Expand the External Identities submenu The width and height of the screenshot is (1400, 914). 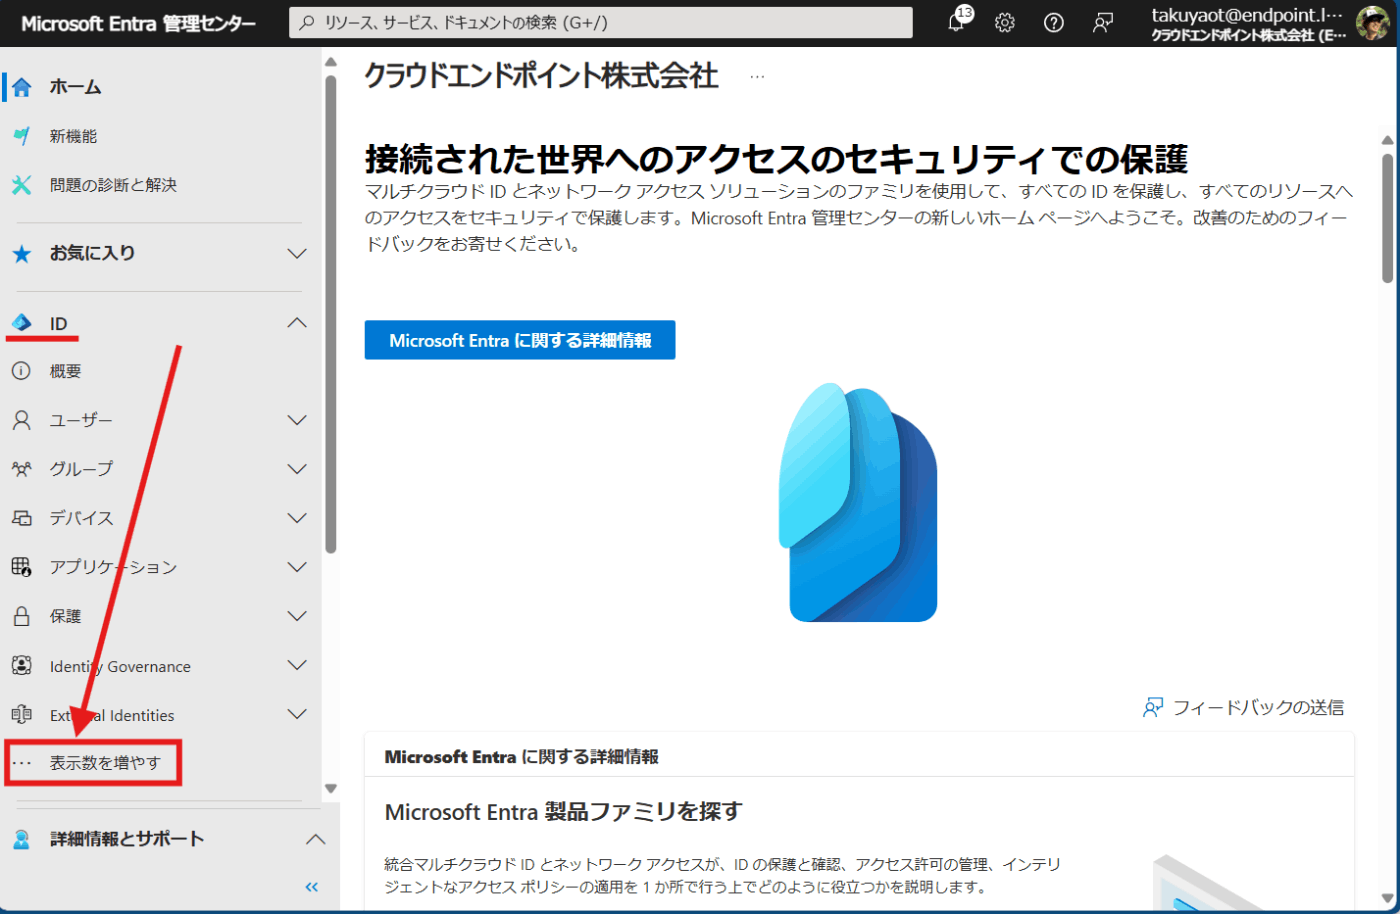[296, 714]
